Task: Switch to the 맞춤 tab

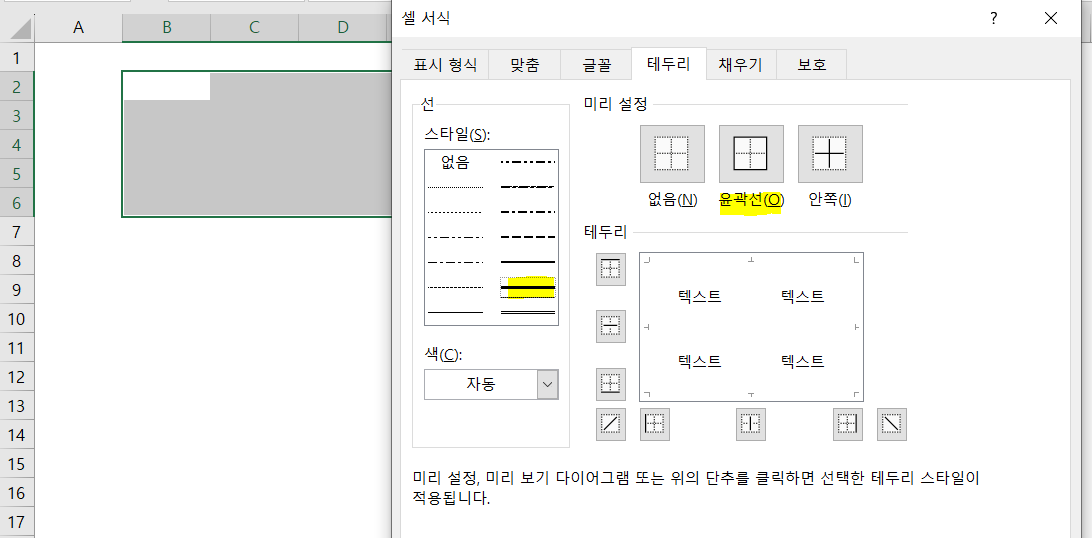Action: click(x=524, y=65)
